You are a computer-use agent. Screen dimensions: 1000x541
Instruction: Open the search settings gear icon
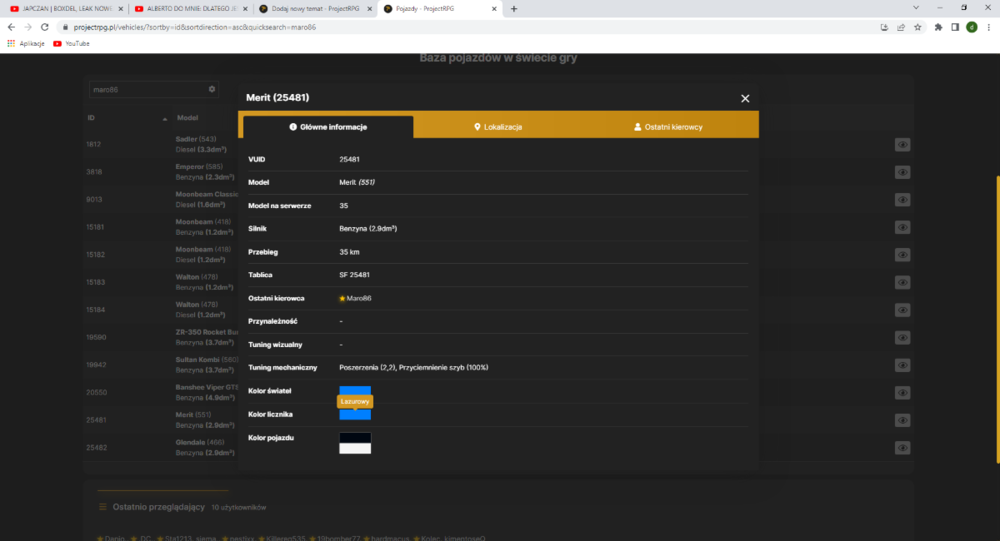212,89
